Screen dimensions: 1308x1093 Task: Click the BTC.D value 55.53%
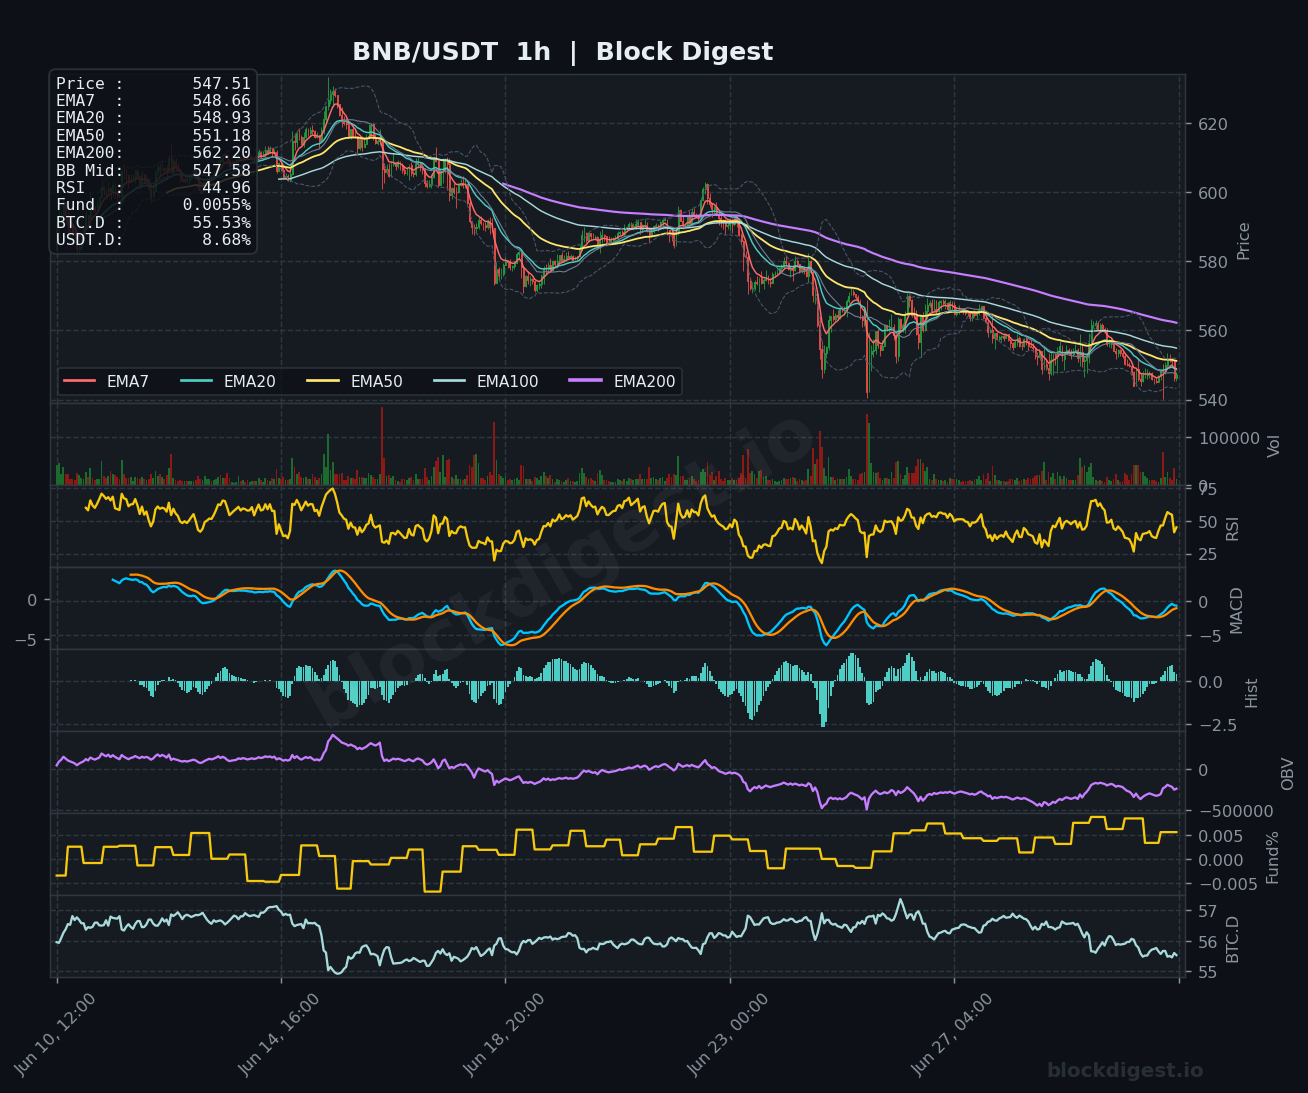222,223
